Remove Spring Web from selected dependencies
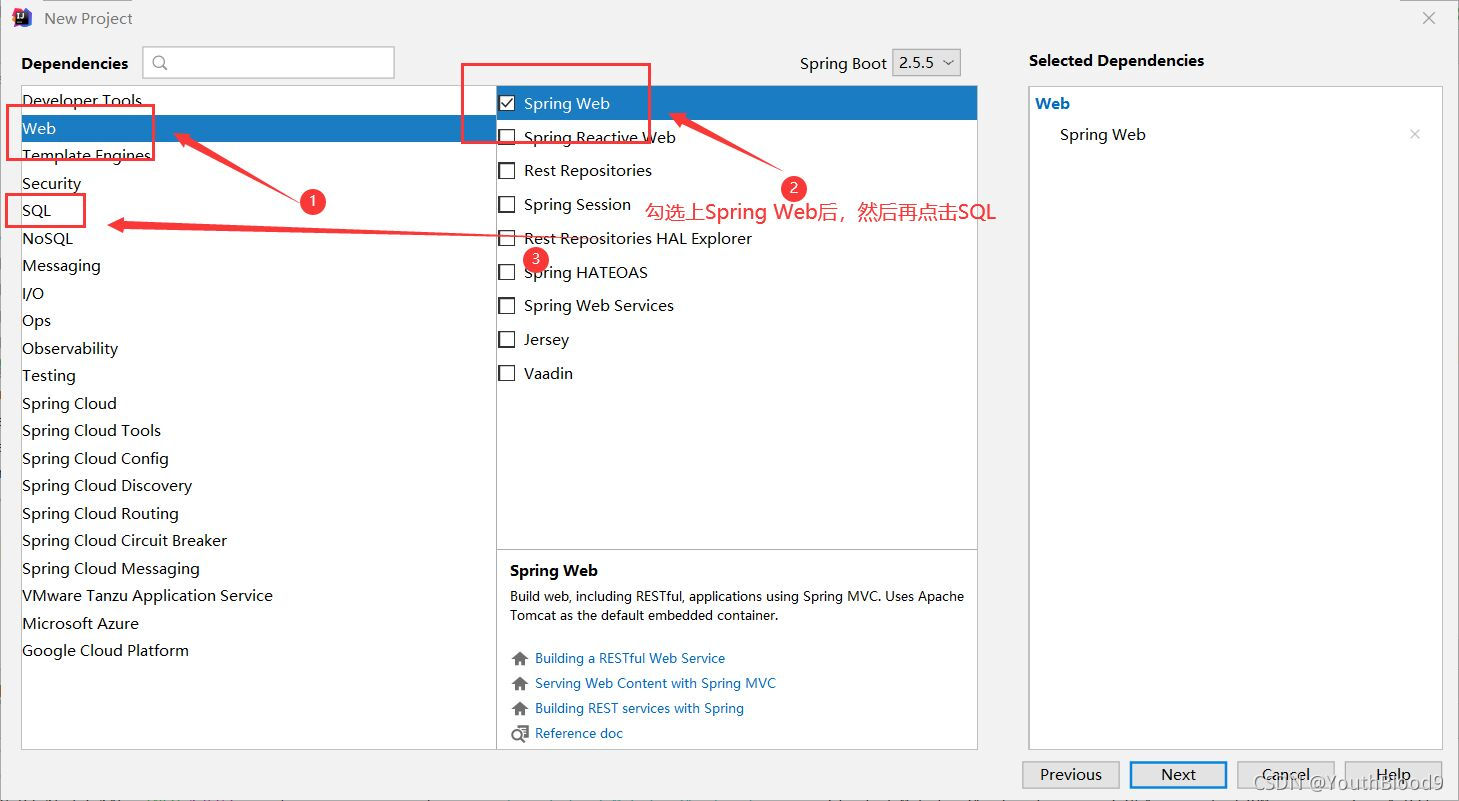 pos(1414,134)
